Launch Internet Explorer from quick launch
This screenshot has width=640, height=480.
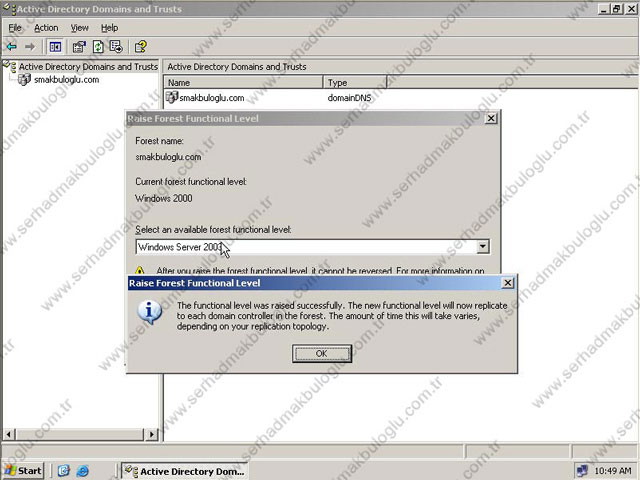[x=82, y=471]
